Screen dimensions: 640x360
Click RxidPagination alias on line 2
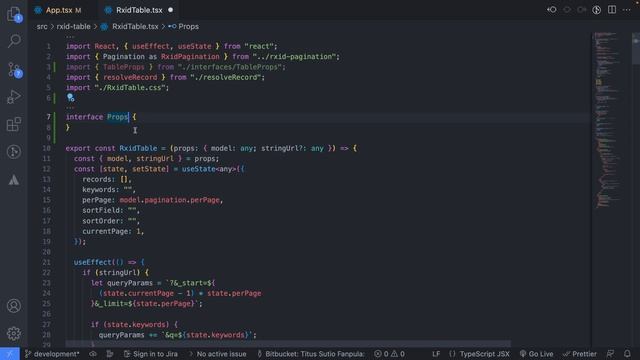coord(190,57)
